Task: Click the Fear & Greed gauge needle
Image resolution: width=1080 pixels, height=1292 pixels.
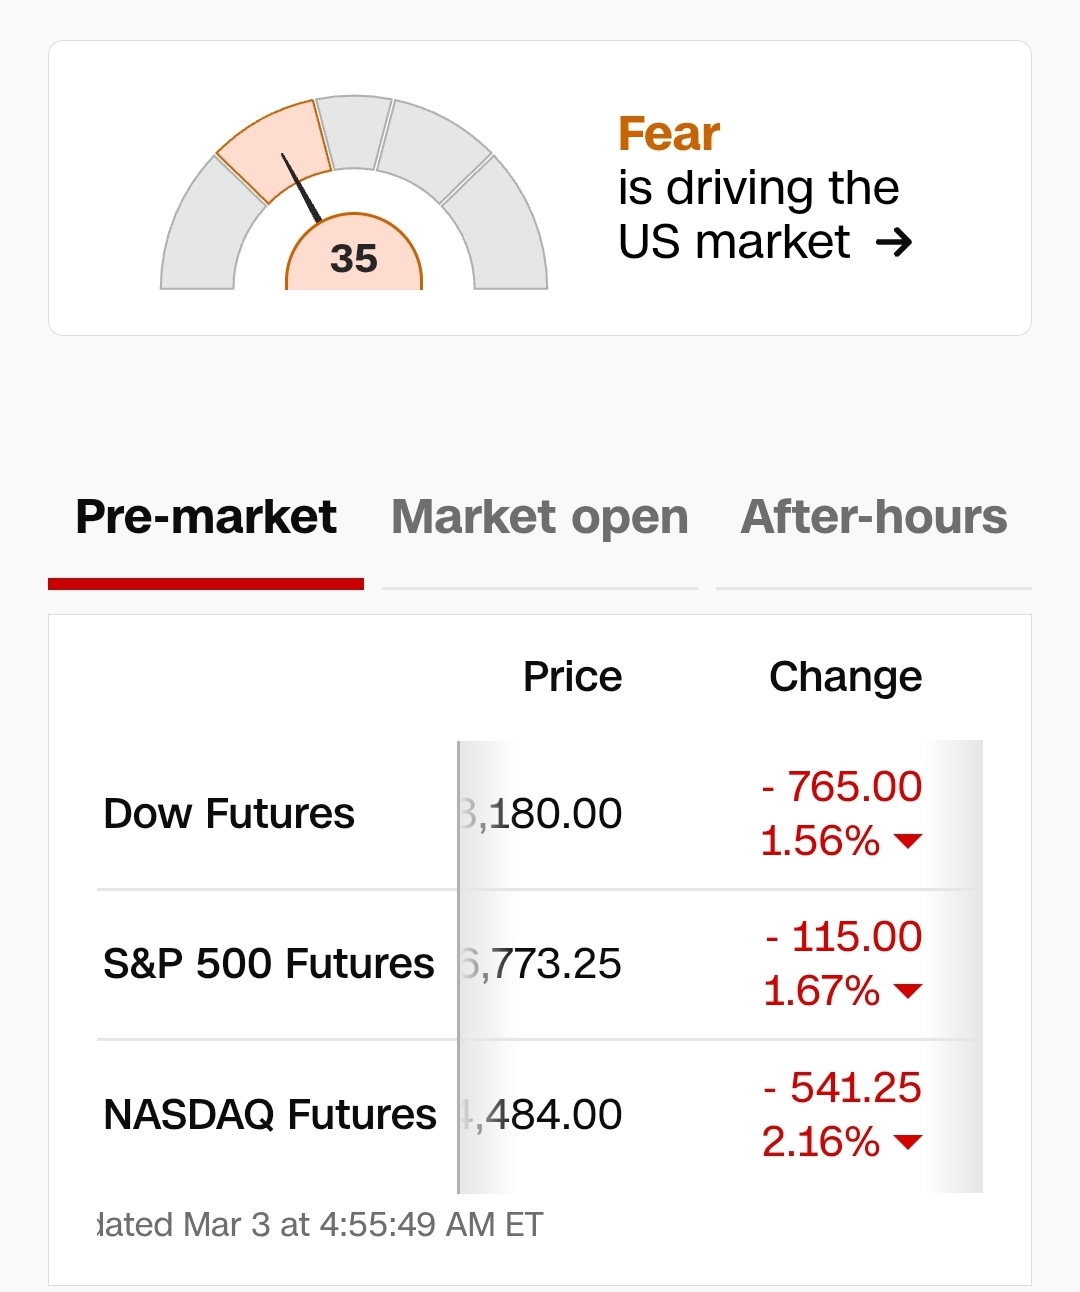Action: click(x=300, y=187)
